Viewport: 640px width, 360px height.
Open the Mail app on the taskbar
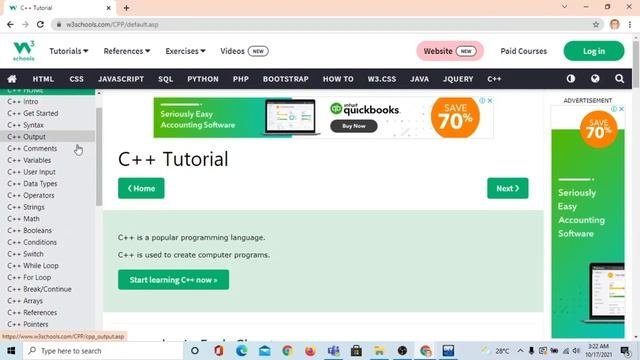[264, 351]
